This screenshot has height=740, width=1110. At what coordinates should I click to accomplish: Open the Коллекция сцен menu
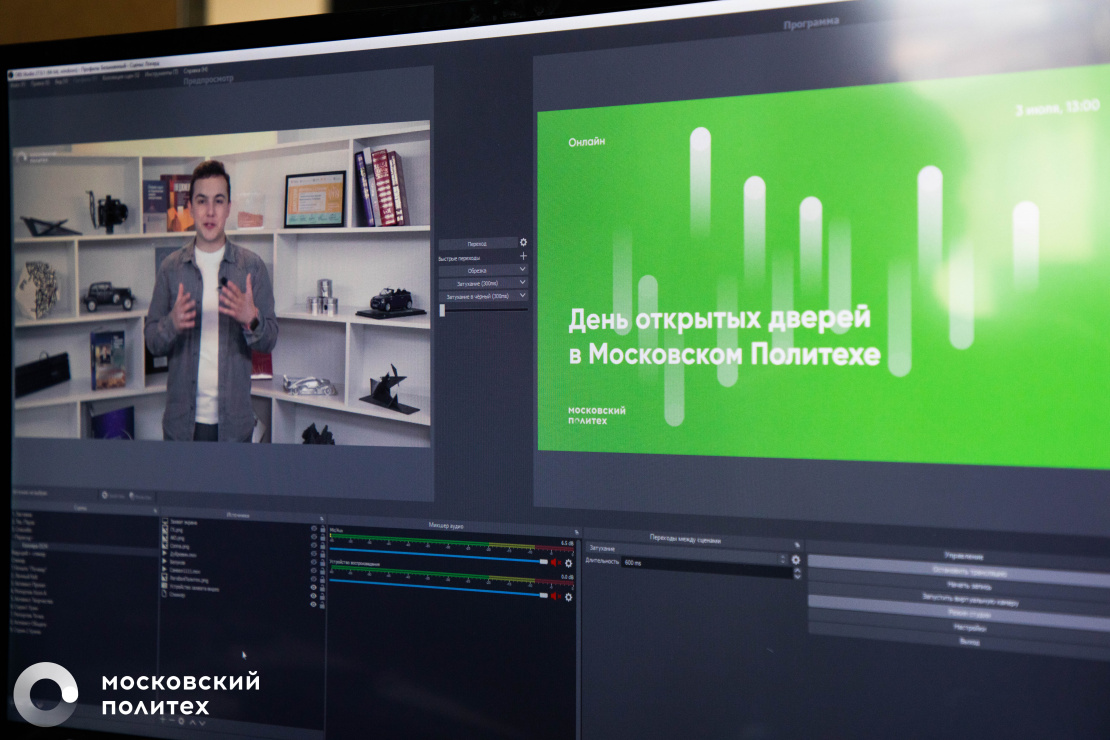pos(121,76)
